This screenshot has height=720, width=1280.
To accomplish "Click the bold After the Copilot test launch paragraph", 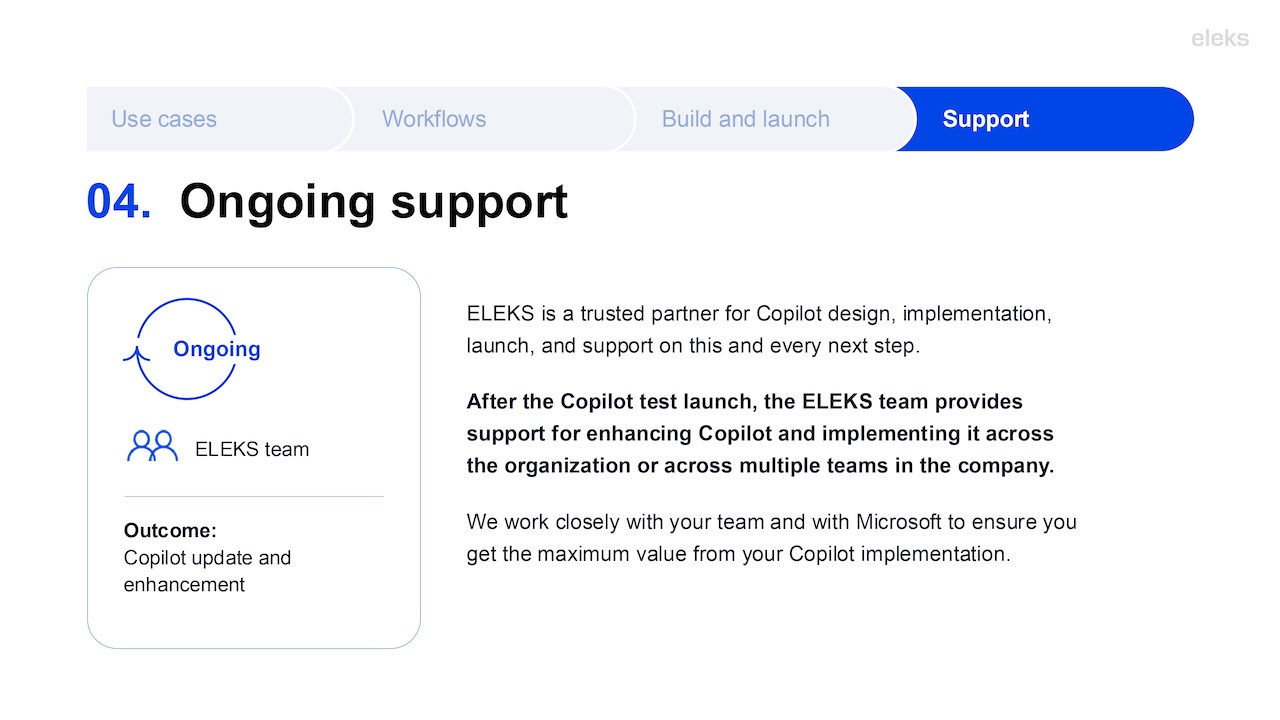I will 760,433.
